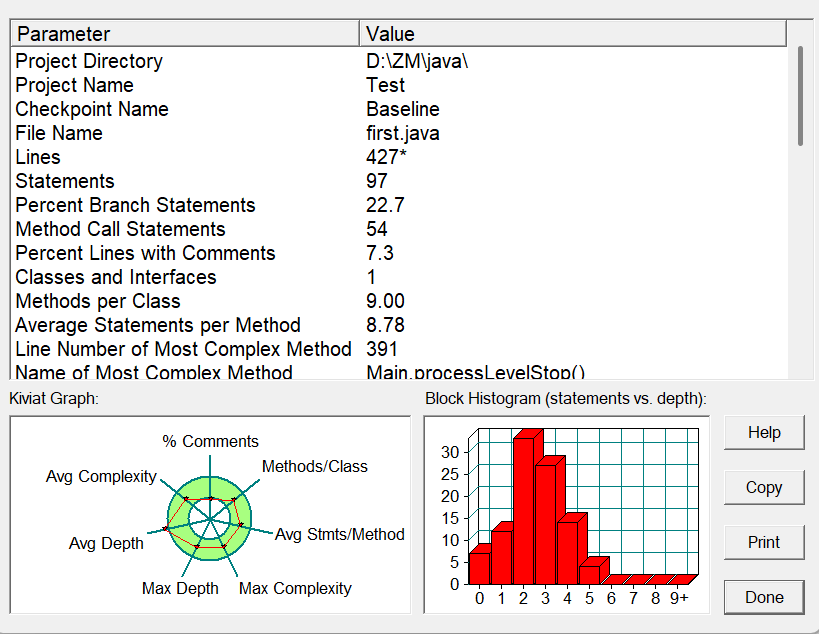
Task: Click the 22.7 value
Action: [x=385, y=205]
